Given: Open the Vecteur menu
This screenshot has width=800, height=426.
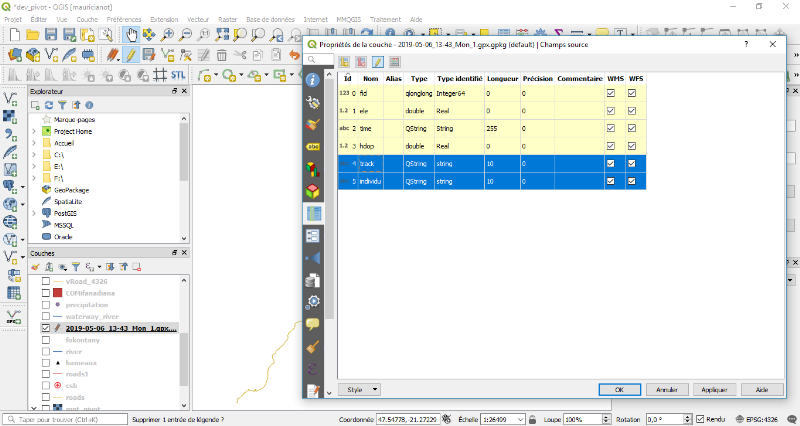Looking at the screenshot, I should point(198,19).
